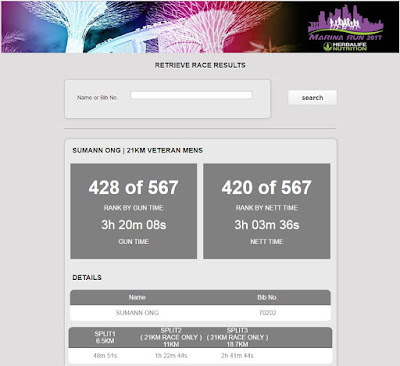Select the SUMANN ONG name cell
Viewport: 400px width, 366px height.
click(137, 313)
